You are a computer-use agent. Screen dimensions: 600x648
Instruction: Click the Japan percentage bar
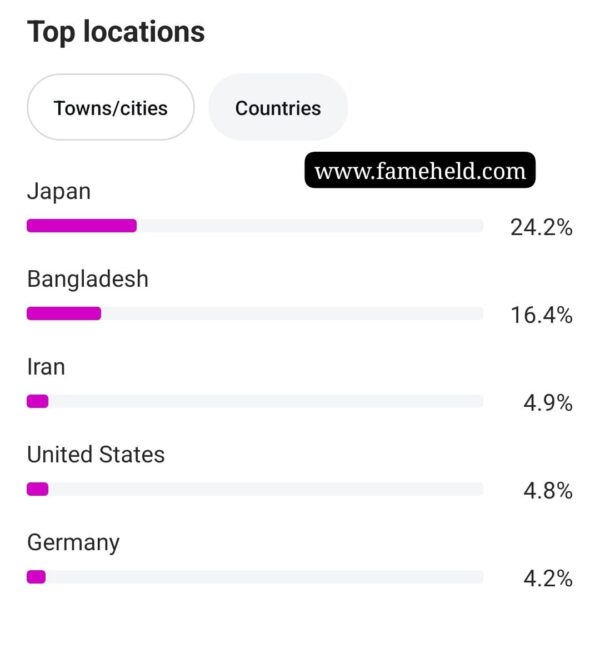click(255, 226)
